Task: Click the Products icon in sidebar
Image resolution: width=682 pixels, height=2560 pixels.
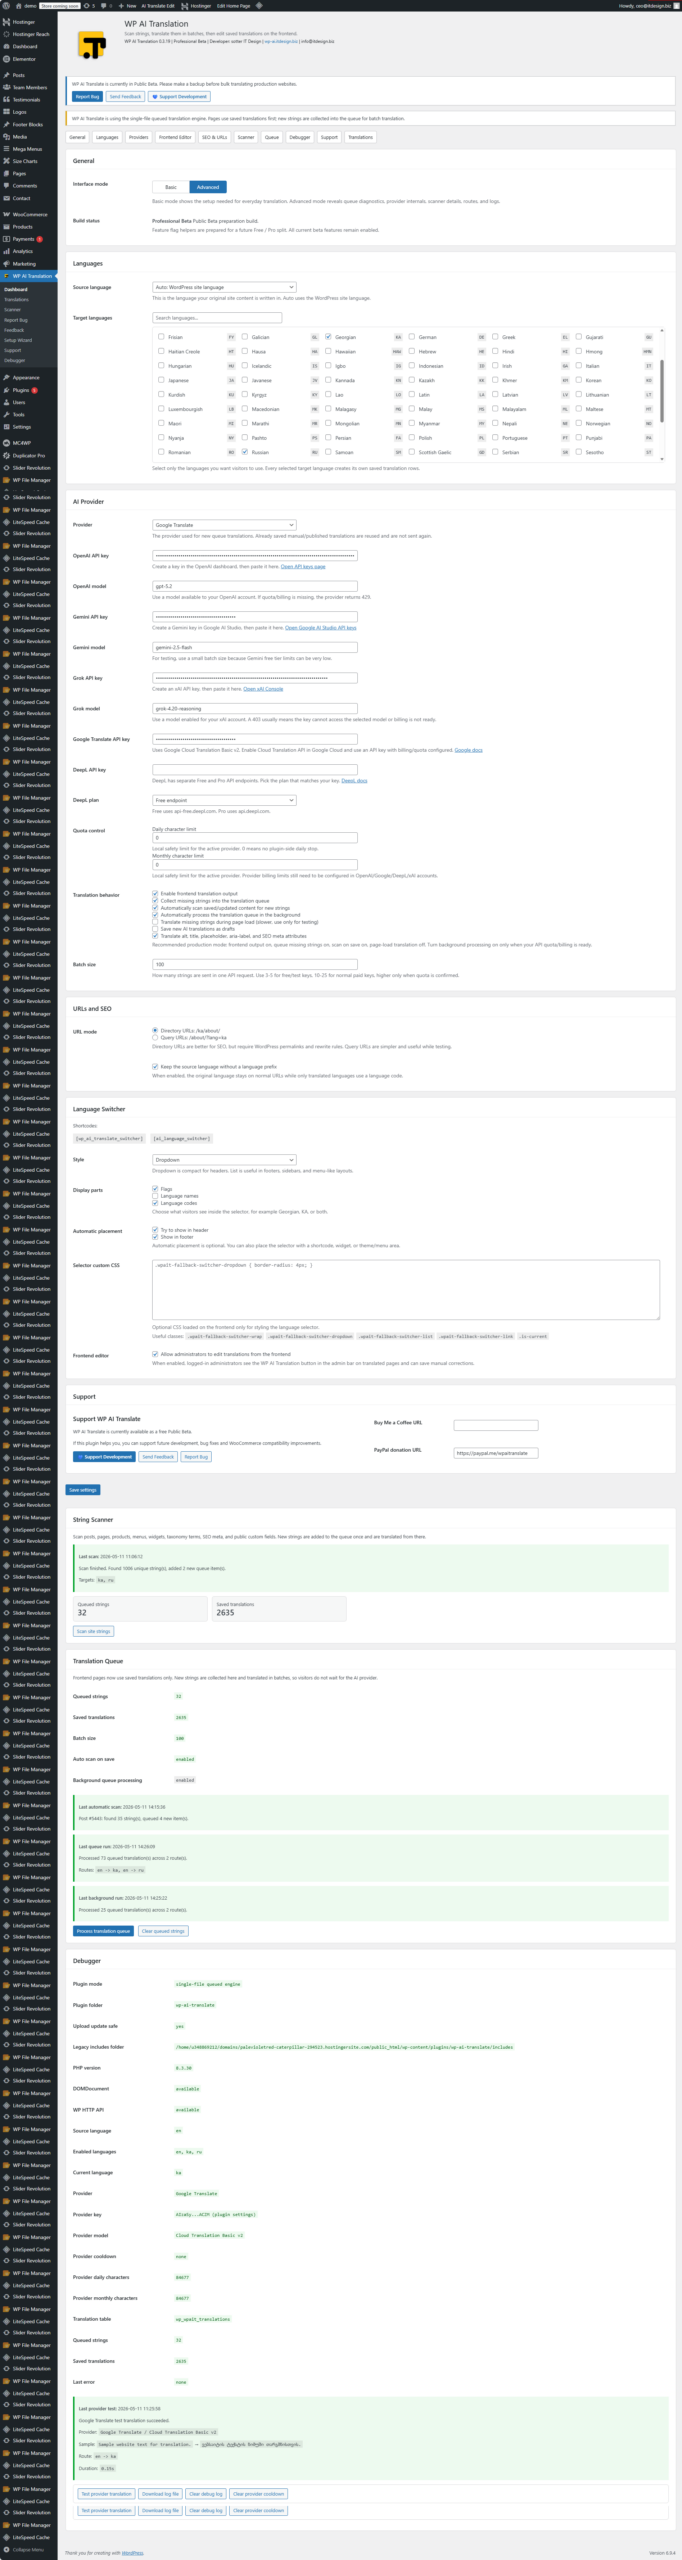Action: tap(6, 227)
